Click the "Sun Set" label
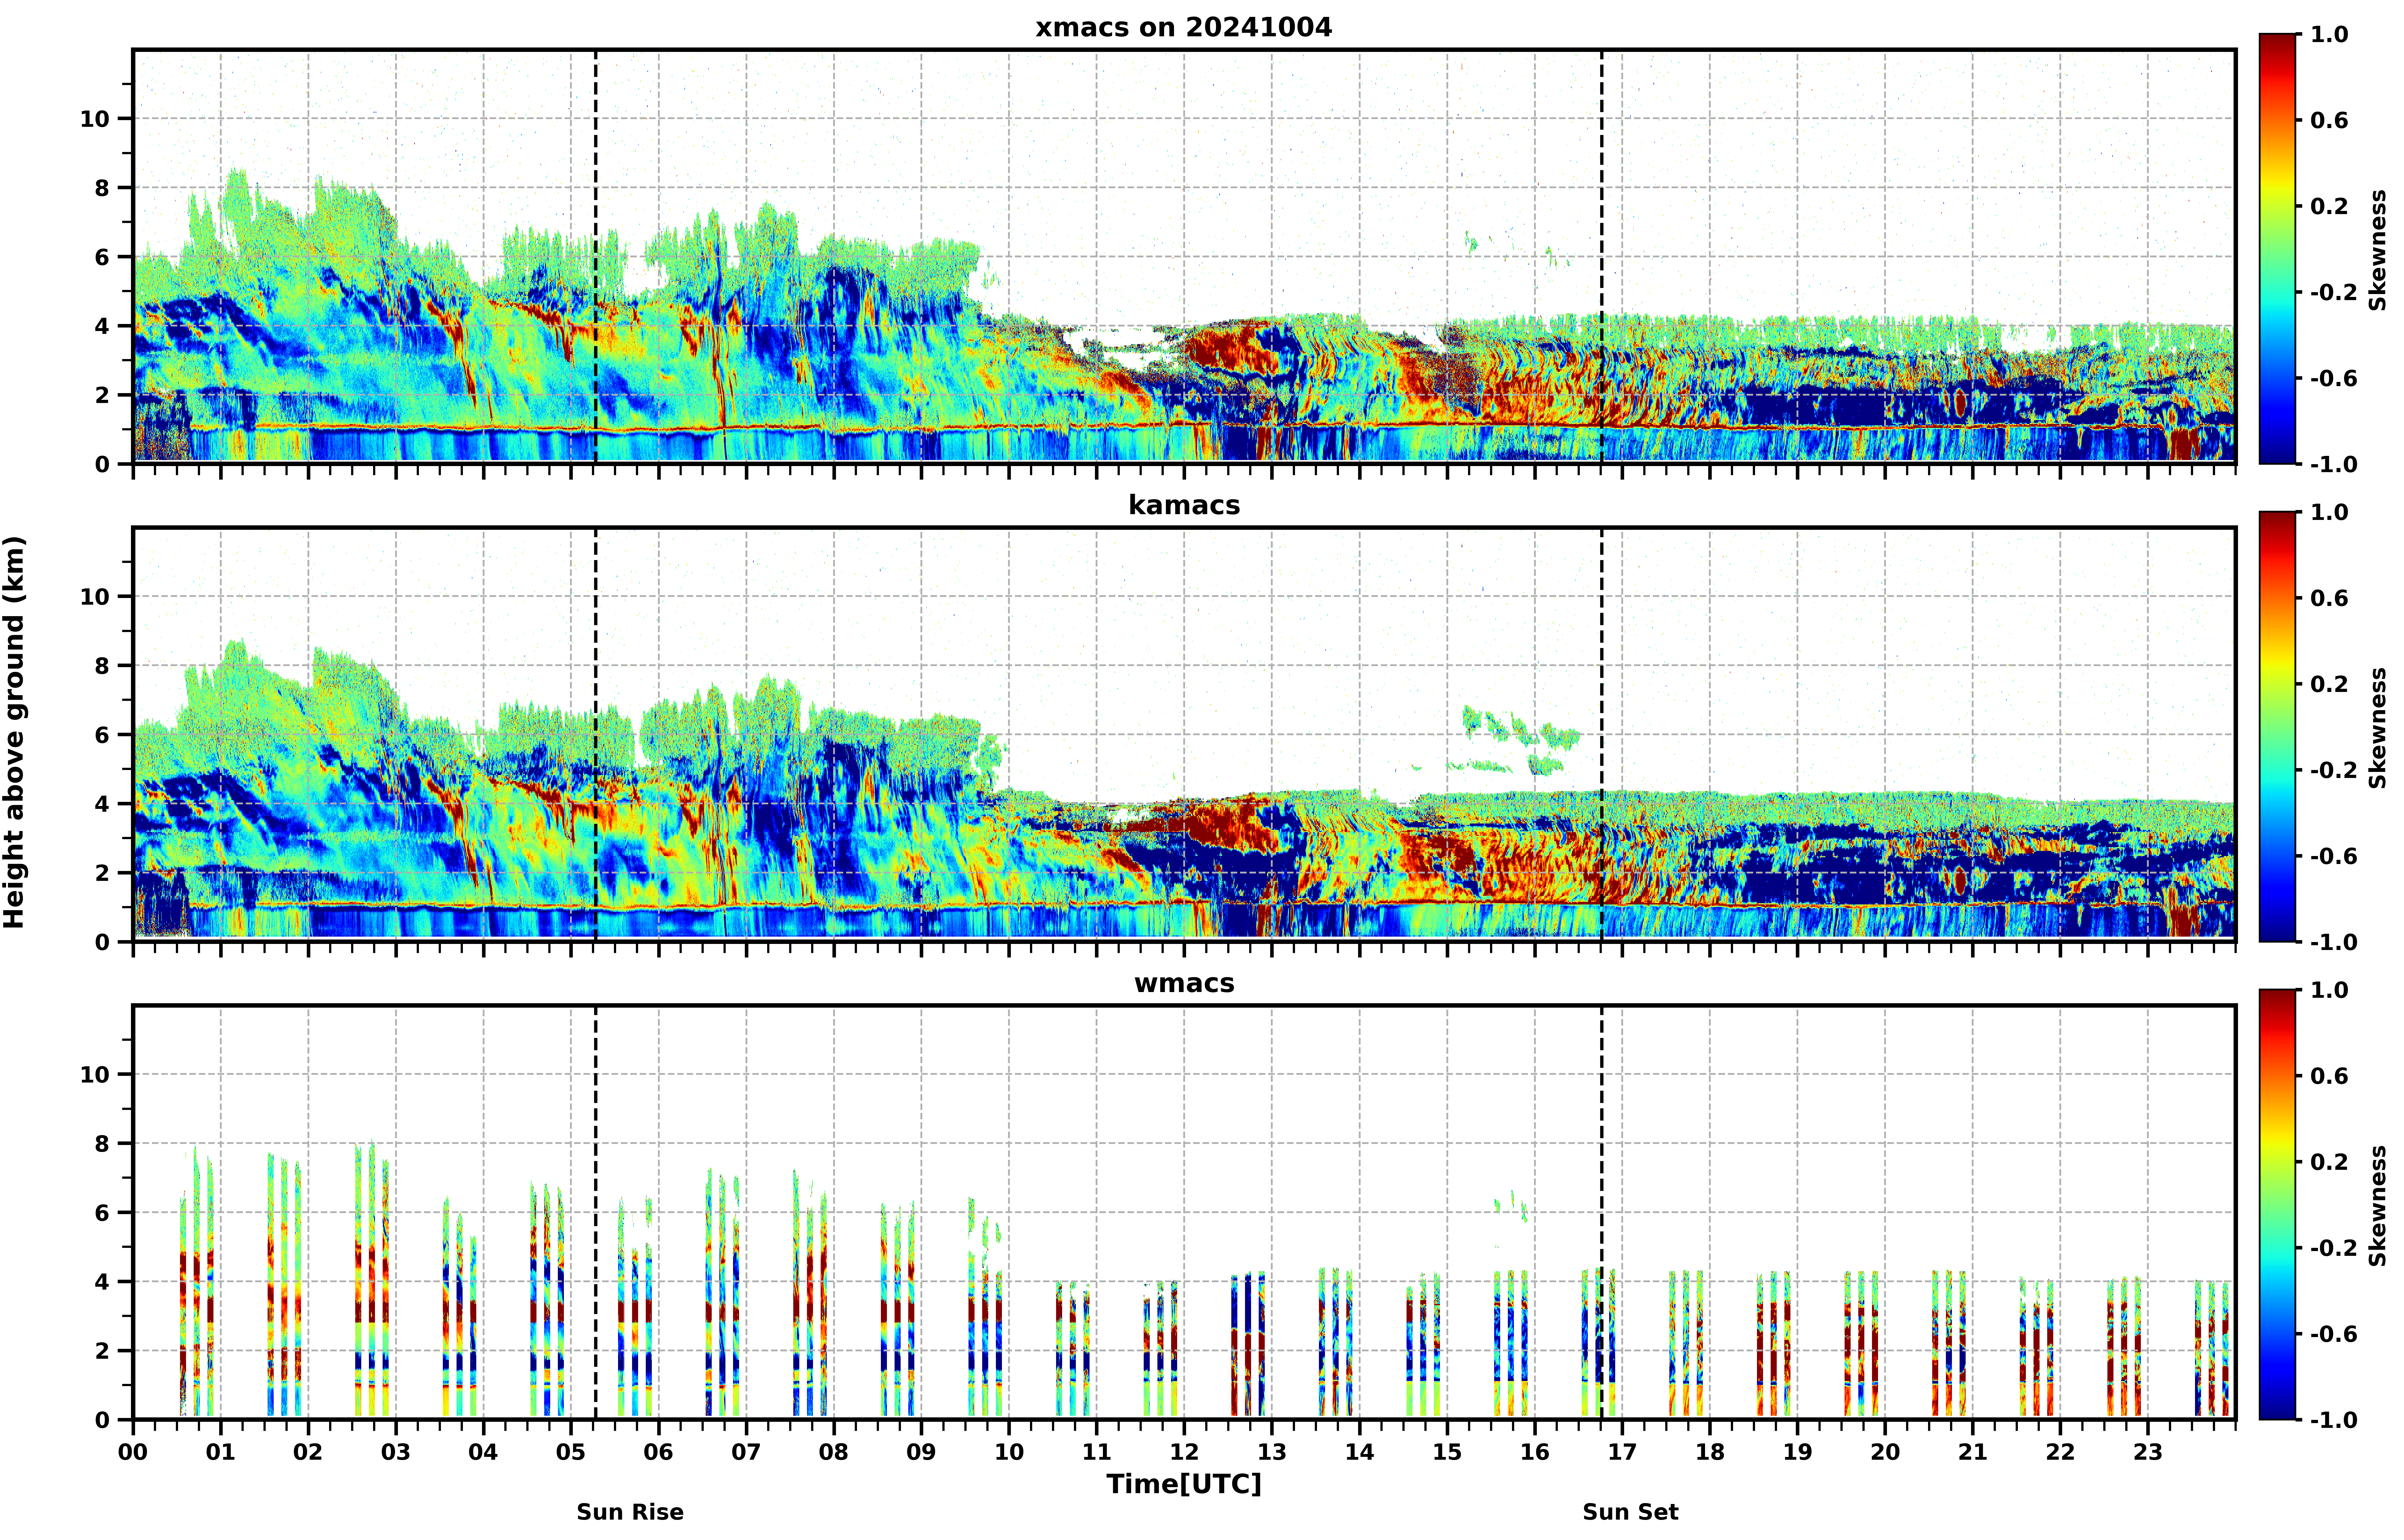 pos(1630,1512)
